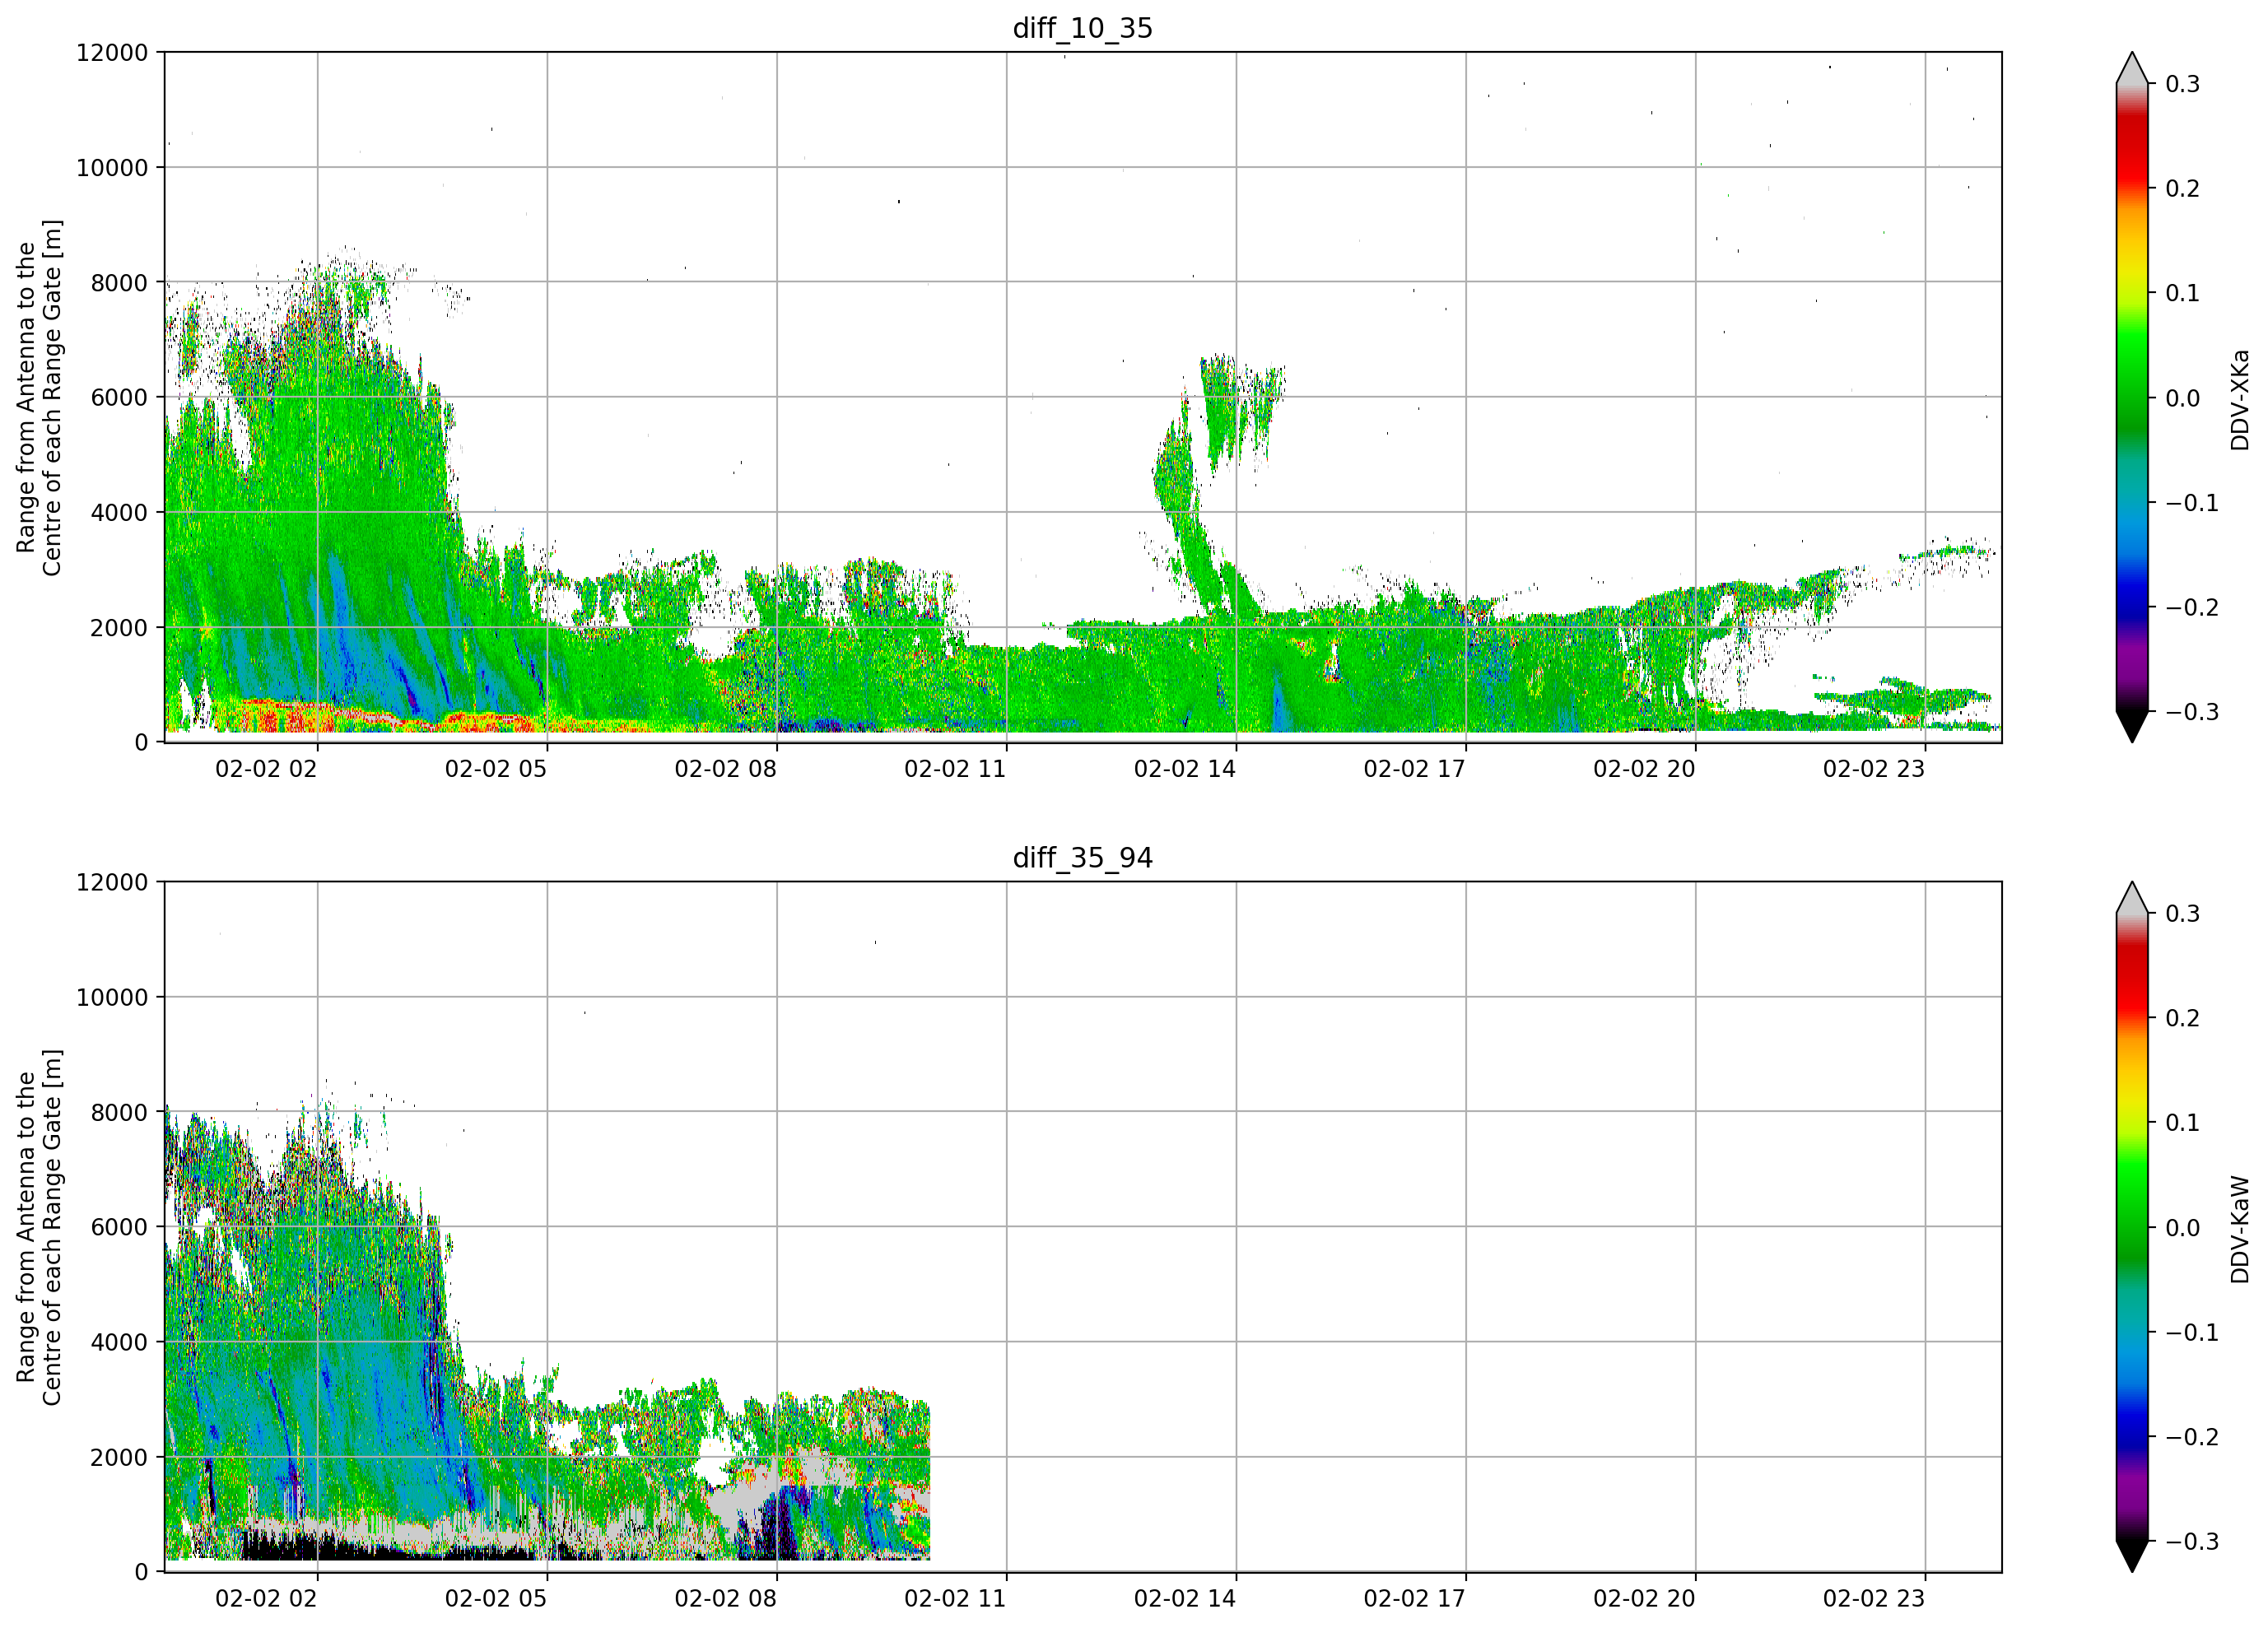
Task: Click the 4000 tick label on diff_10_35
Action: click(119, 512)
